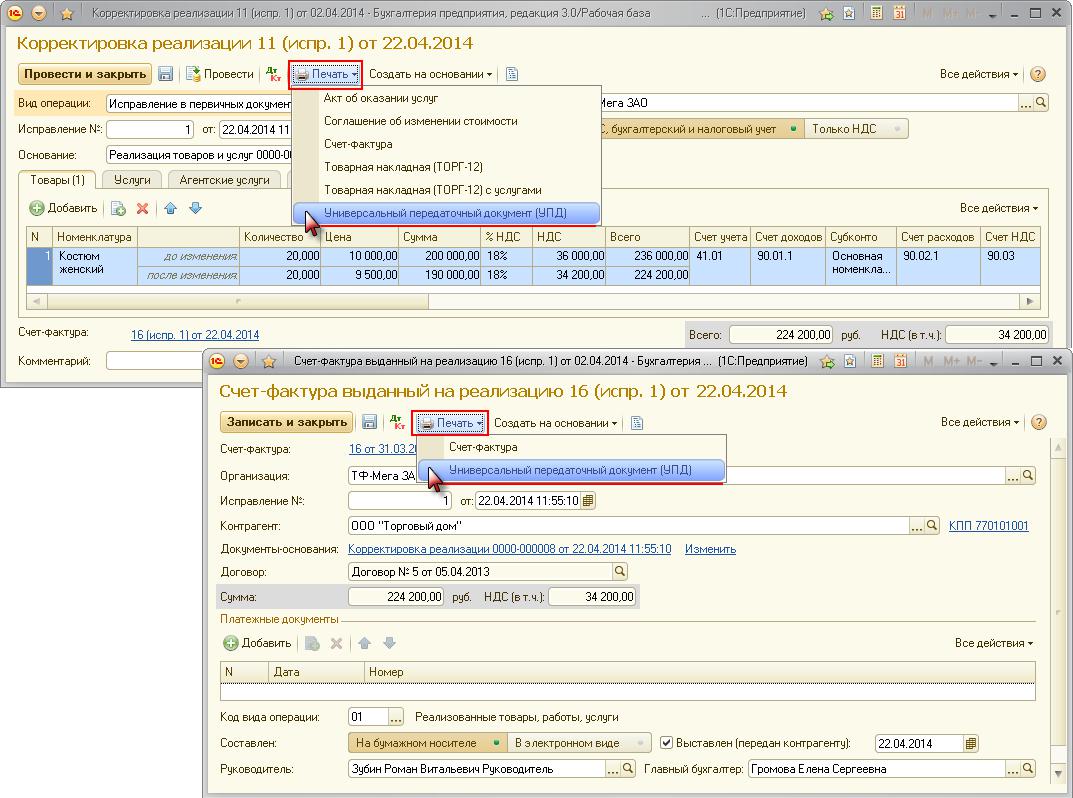This screenshot has height=798, width=1073.
Task: Open link 16 (испр. 1) от 22.04.2014
Action: coord(195,335)
